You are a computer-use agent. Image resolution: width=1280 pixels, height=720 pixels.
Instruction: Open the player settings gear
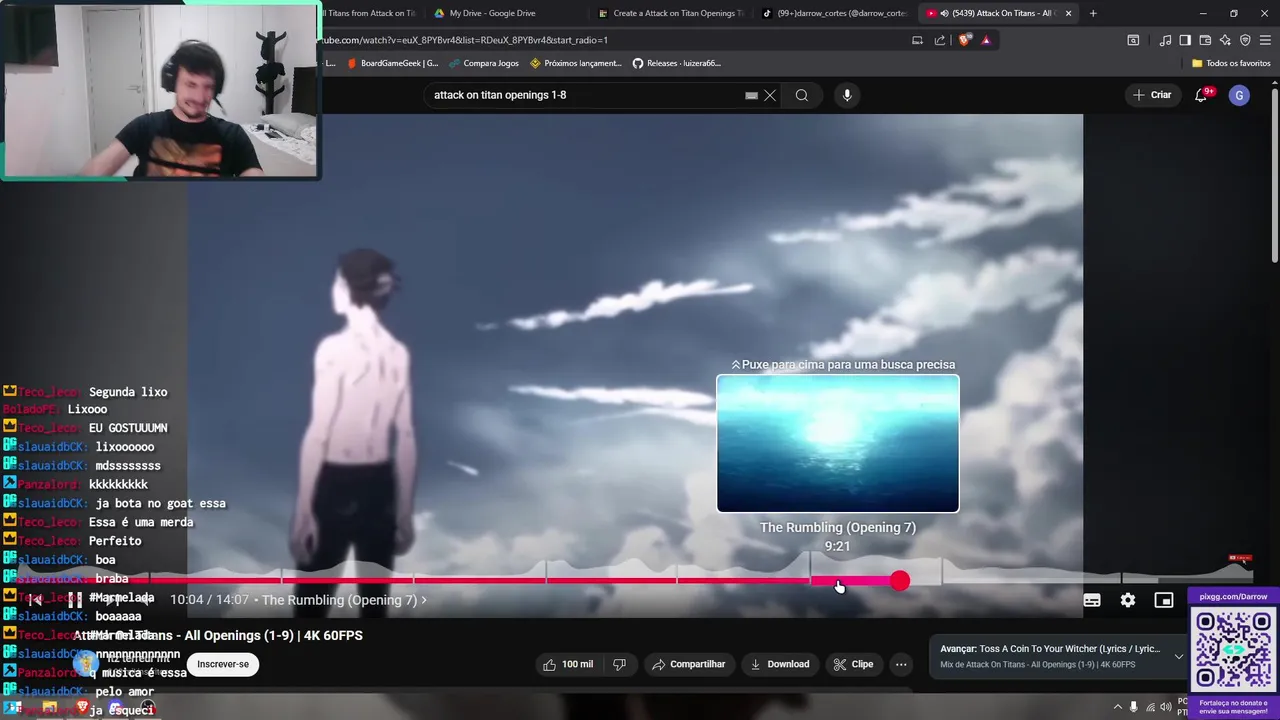click(x=1128, y=600)
